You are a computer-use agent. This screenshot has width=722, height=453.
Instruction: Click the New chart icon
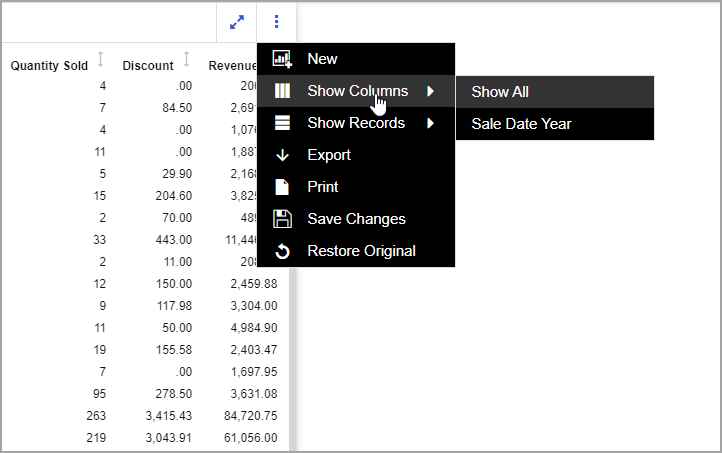point(282,59)
